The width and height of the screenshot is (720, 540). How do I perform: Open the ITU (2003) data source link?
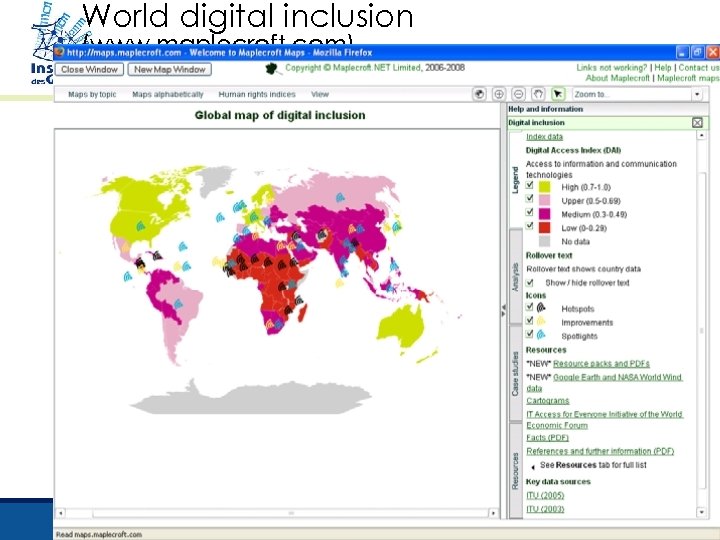545,509
